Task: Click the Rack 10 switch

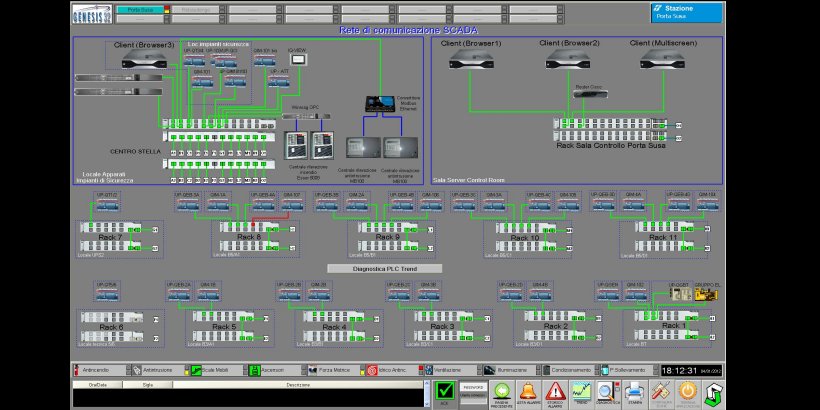Action: pyautogui.click(x=527, y=237)
